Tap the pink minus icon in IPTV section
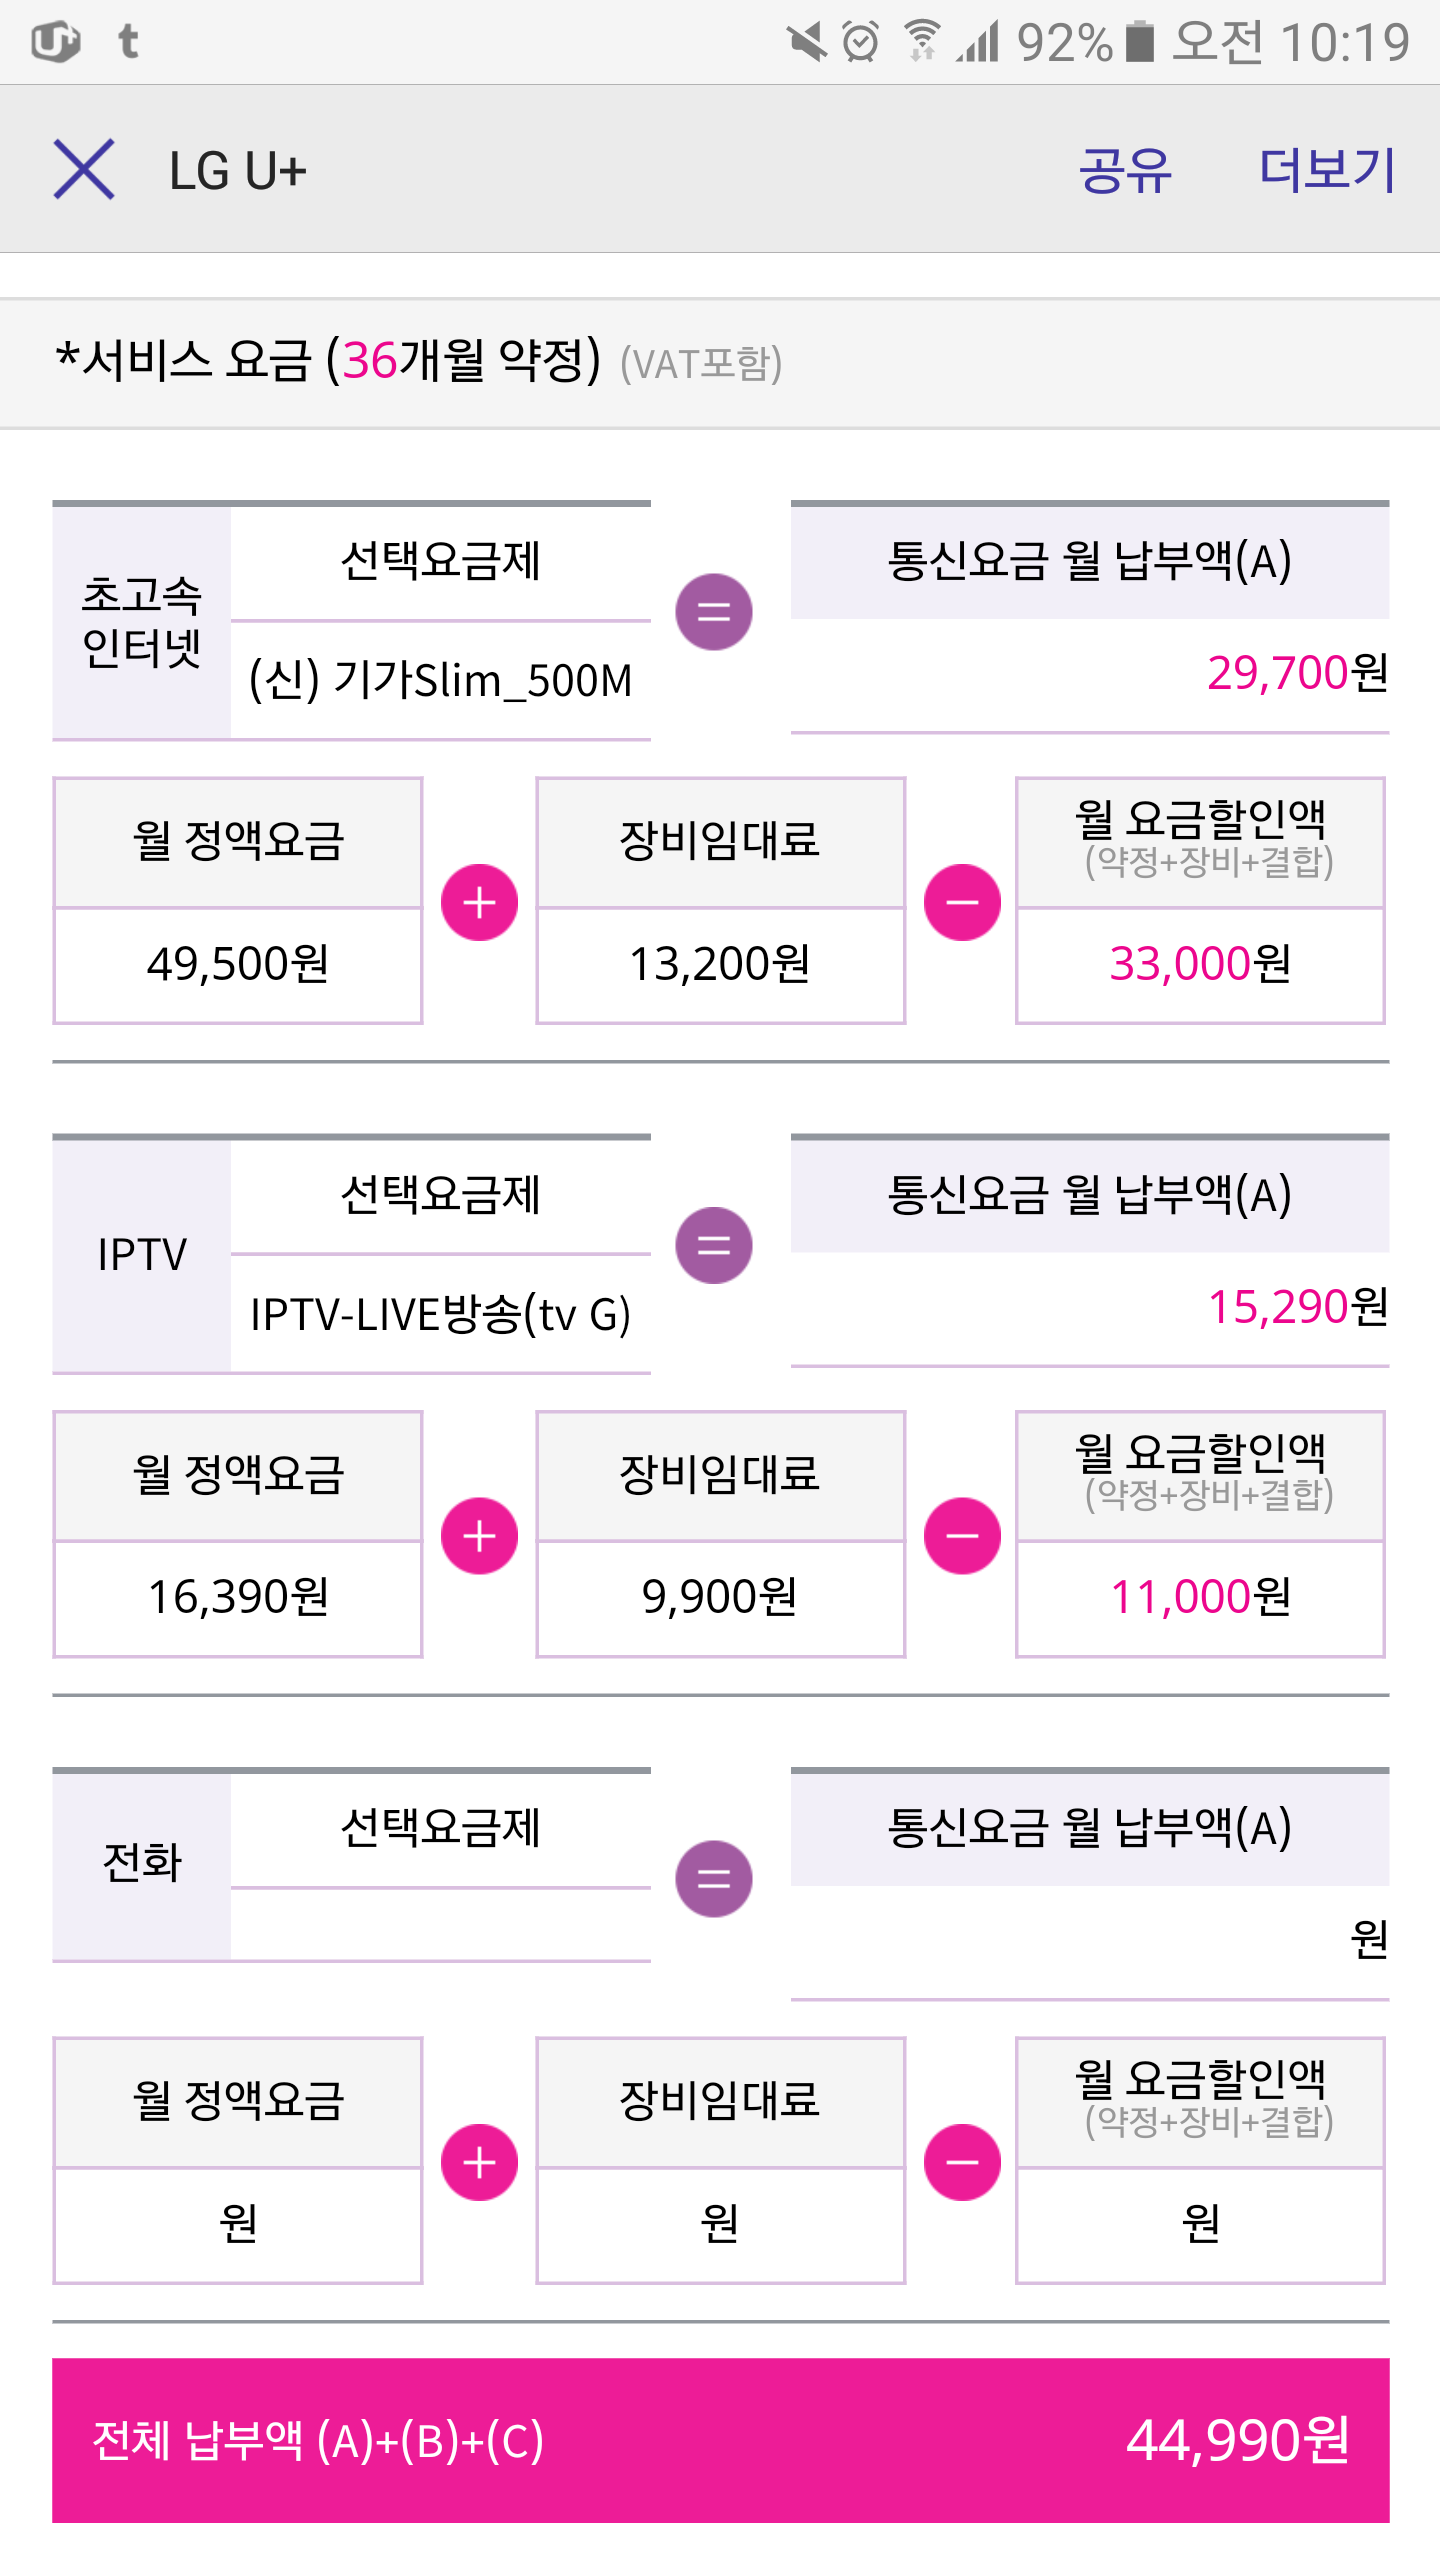Viewport: 1440px width, 2560px height. coord(962,1536)
